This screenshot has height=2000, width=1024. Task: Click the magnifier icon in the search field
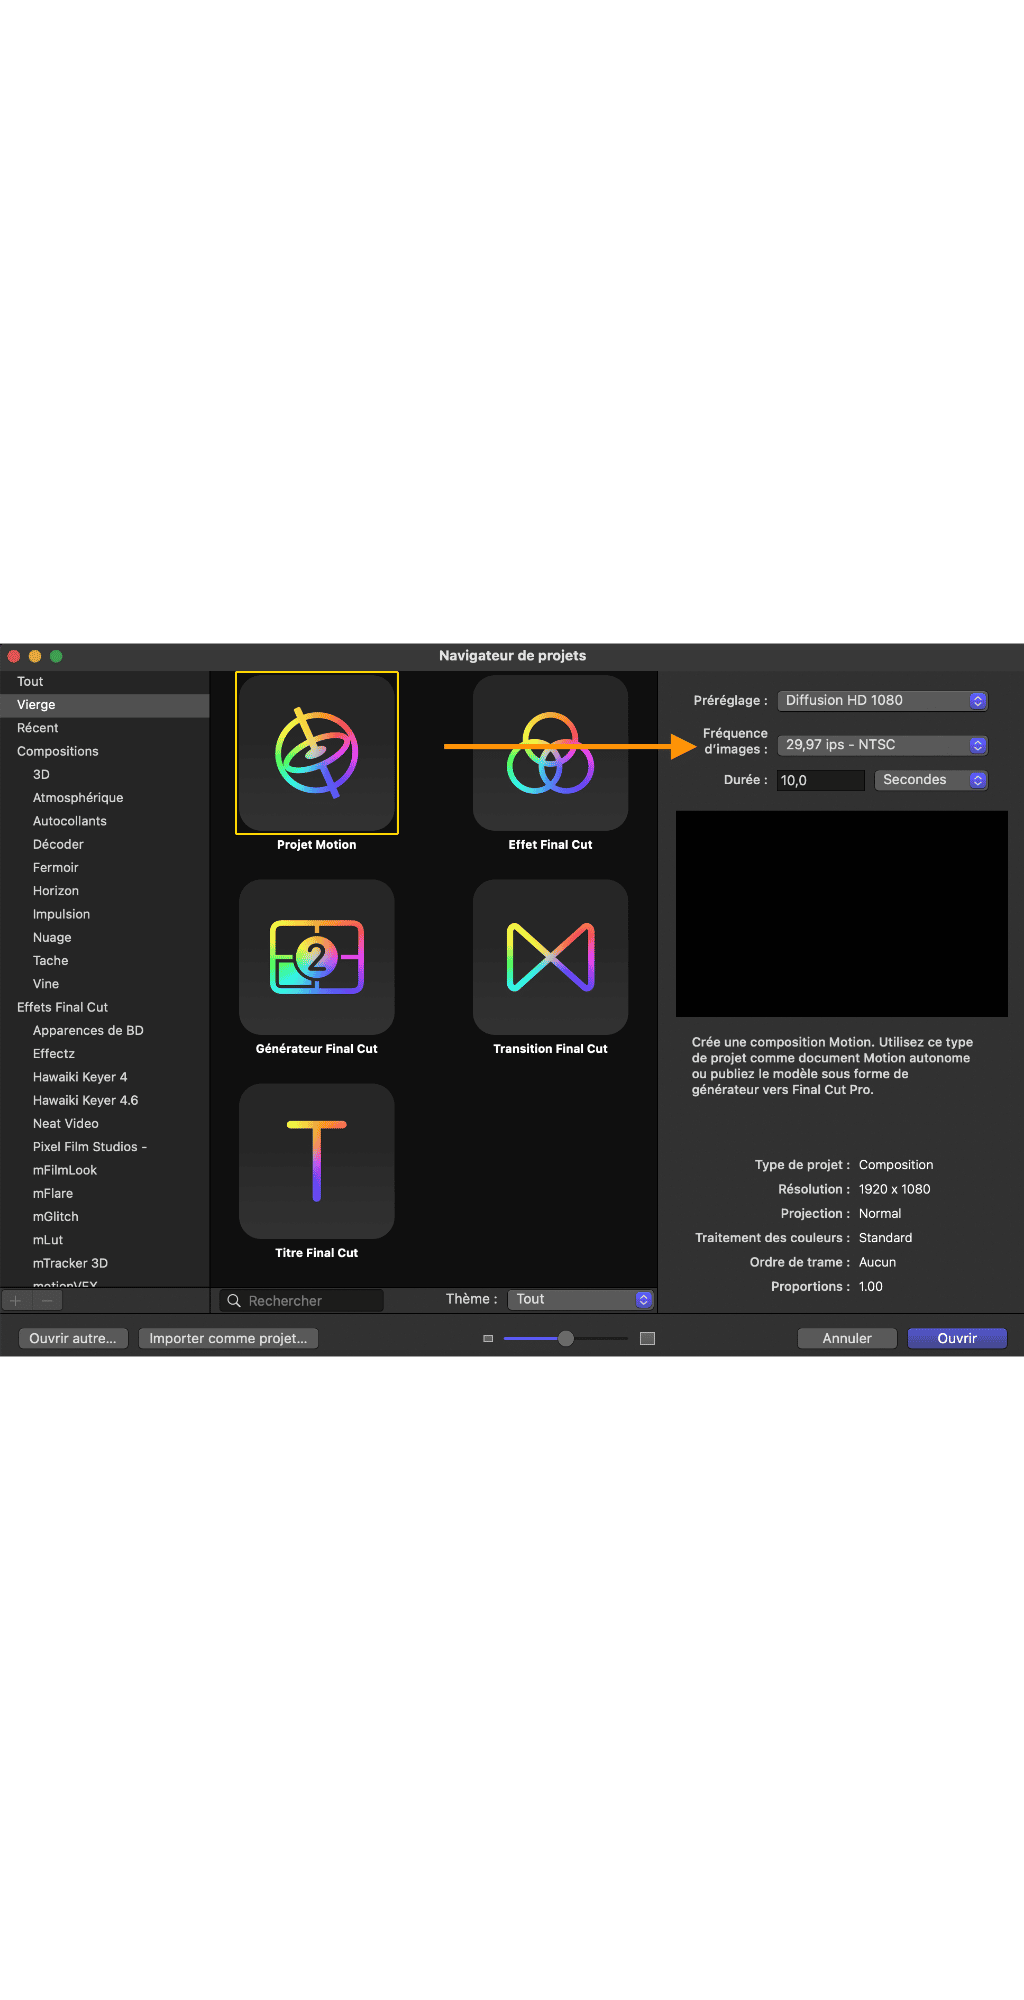click(x=234, y=1301)
